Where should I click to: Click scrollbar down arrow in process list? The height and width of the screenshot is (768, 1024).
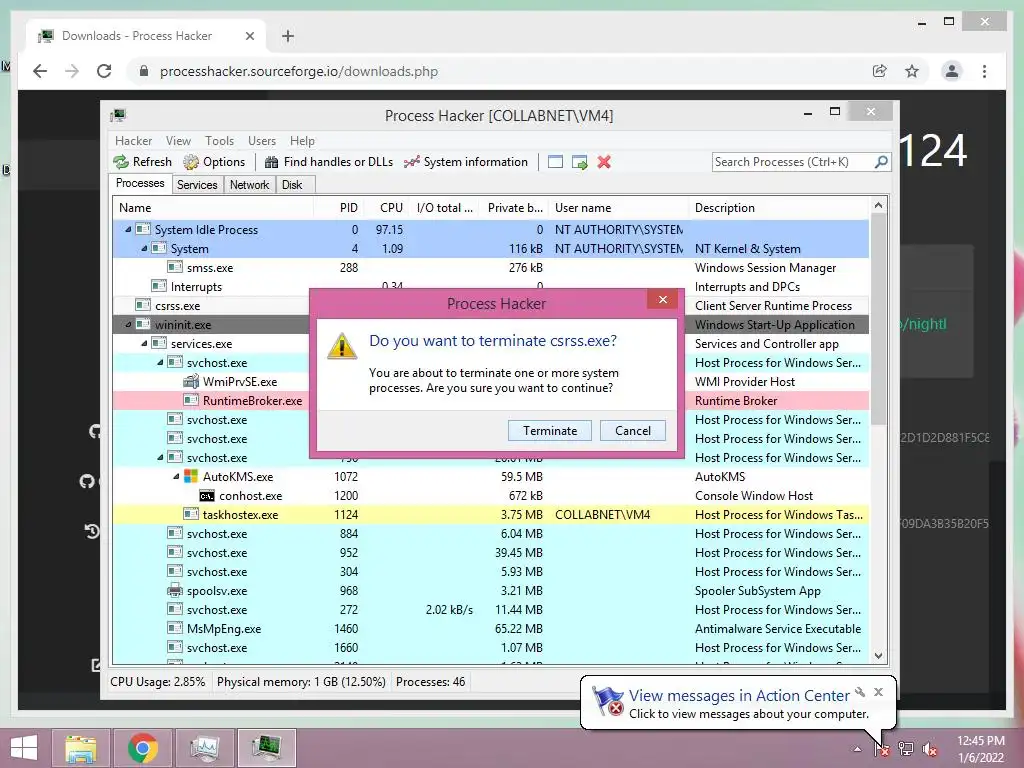coord(878,656)
